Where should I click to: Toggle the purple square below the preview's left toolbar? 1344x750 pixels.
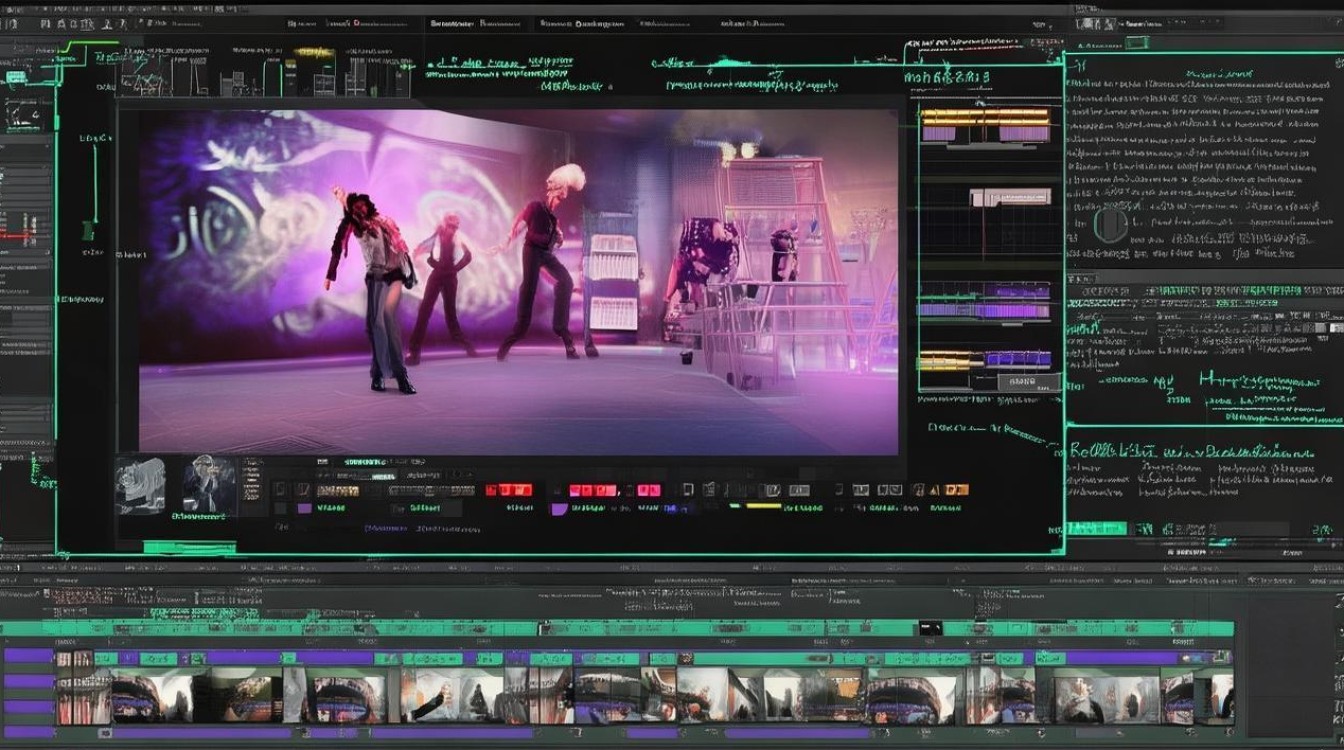(x=305, y=508)
